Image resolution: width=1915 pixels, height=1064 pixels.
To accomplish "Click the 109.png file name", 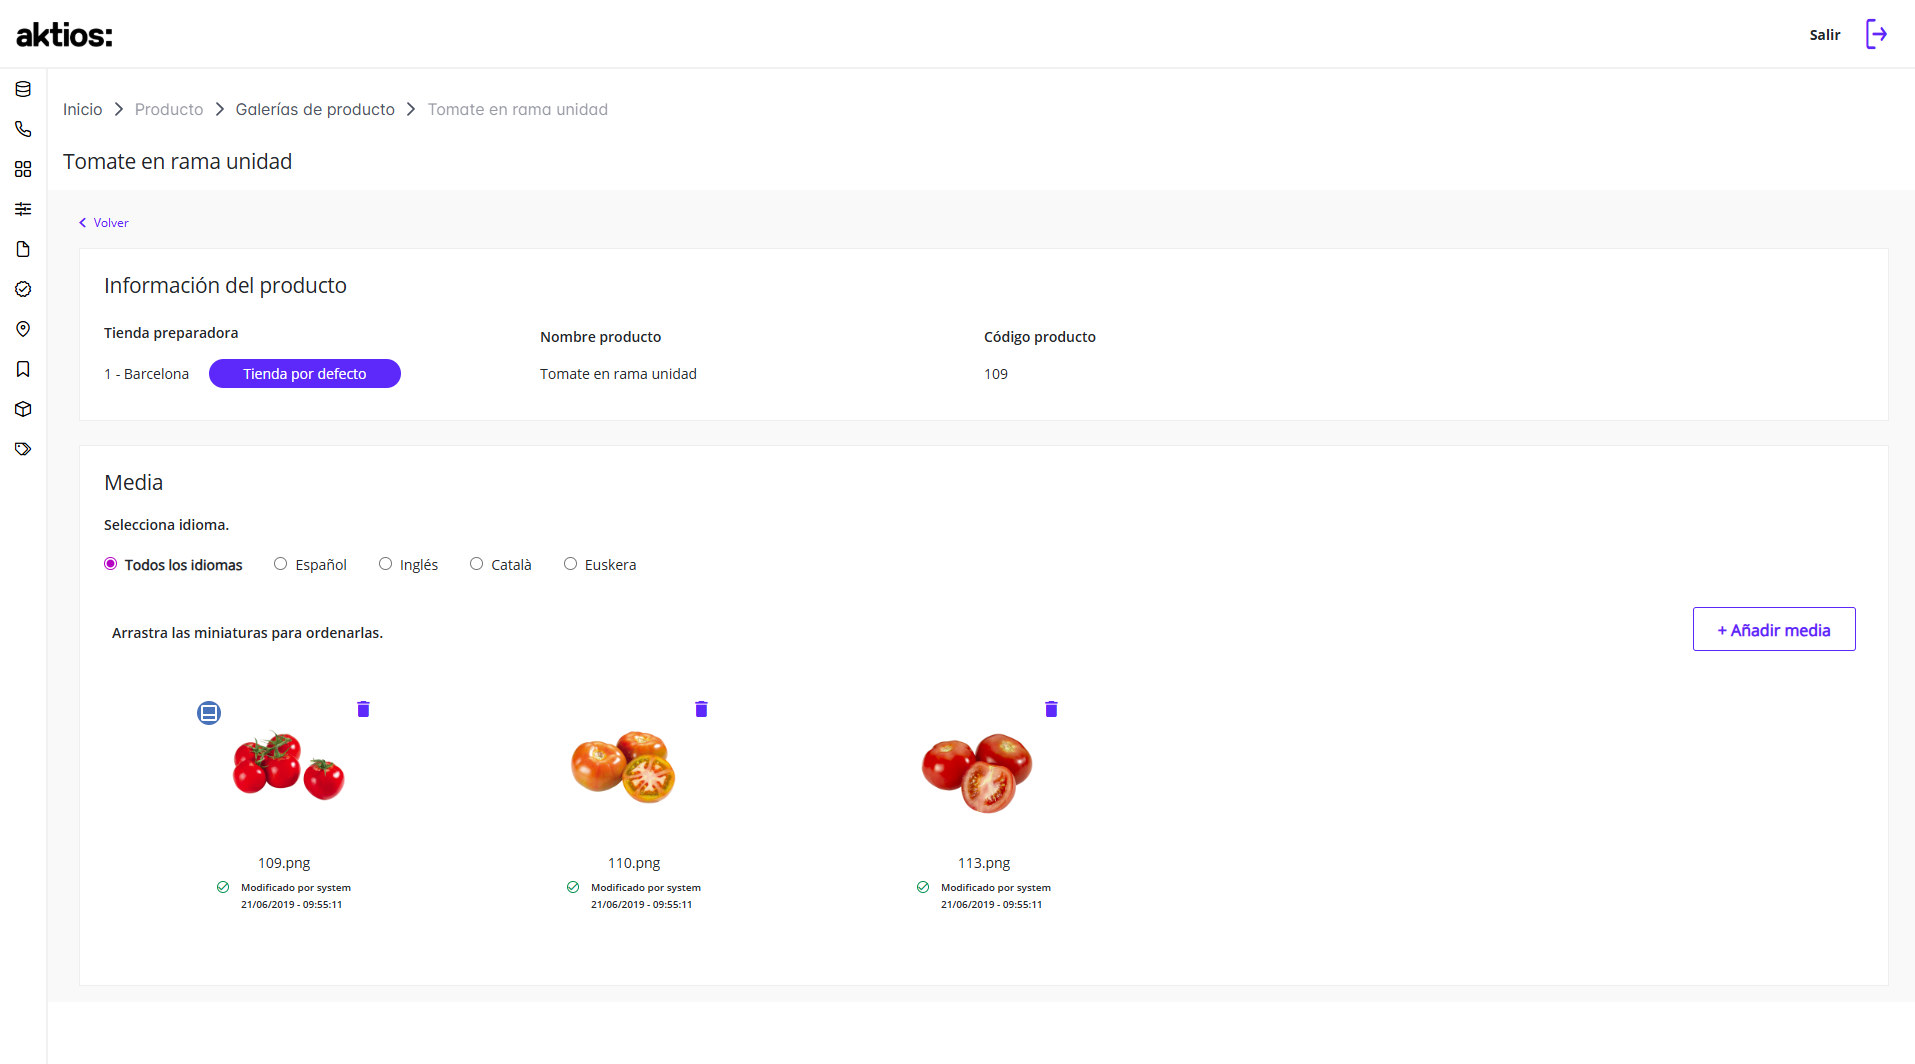I will pyautogui.click(x=284, y=863).
